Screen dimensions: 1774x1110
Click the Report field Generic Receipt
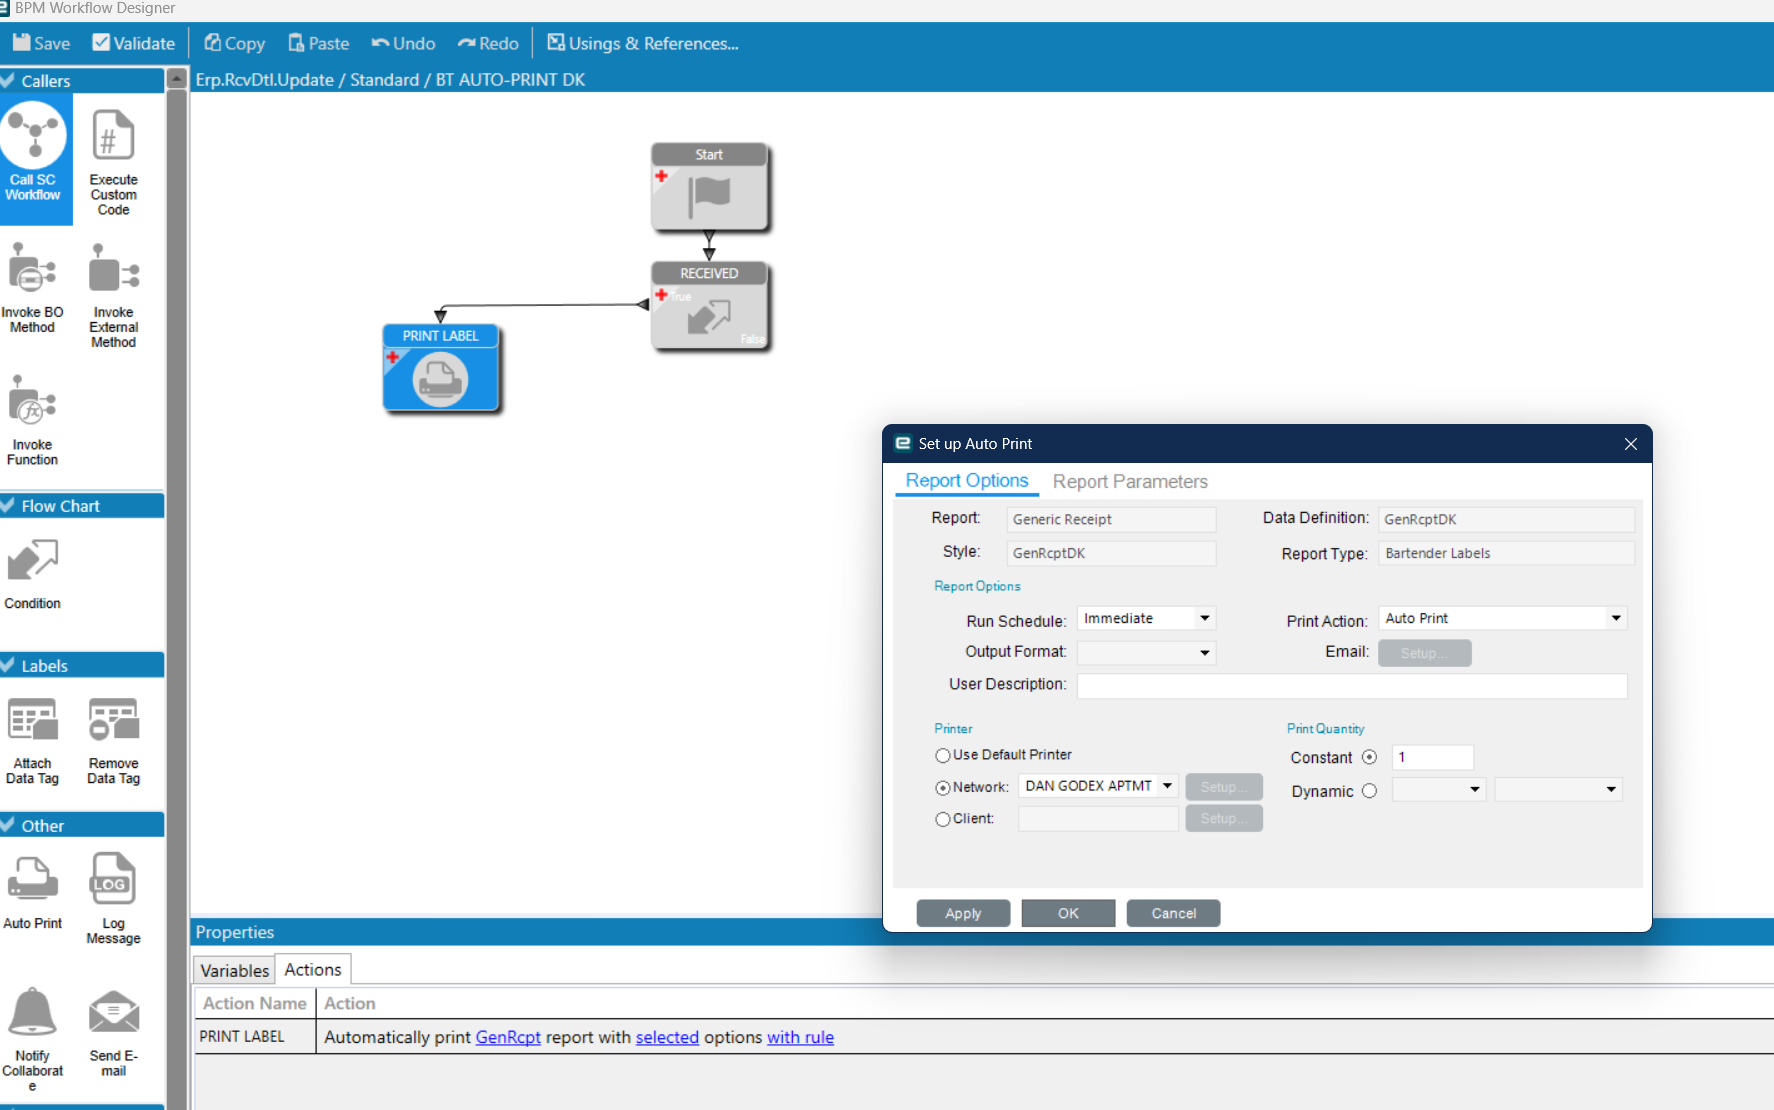[1111, 519]
